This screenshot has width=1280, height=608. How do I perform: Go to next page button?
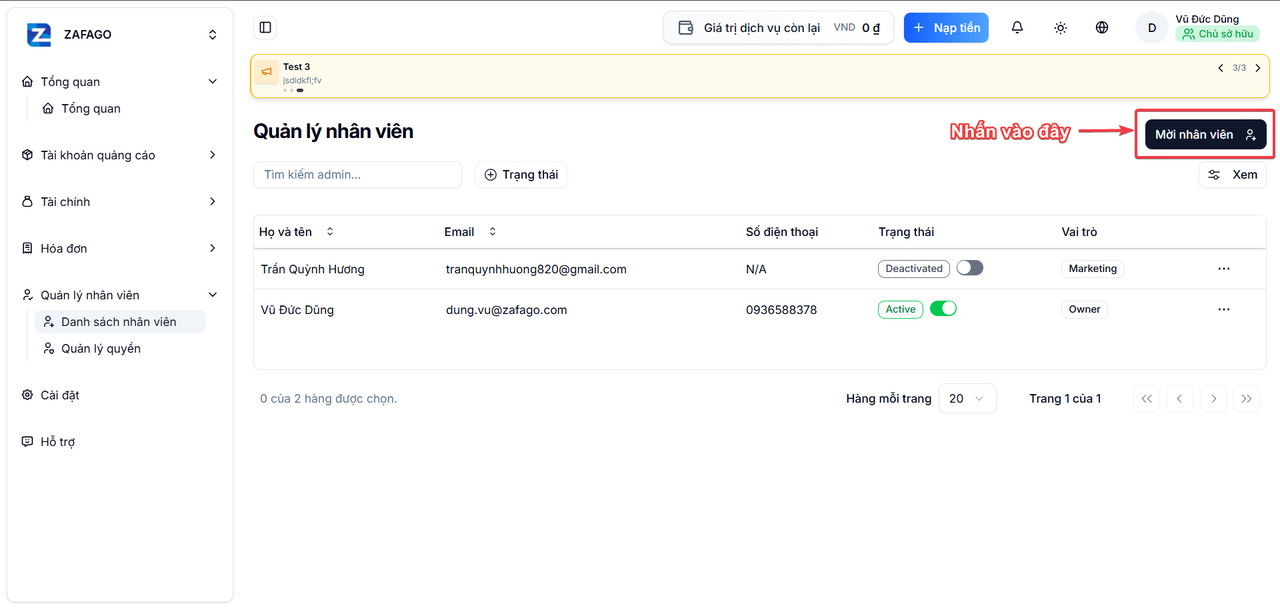(1213, 398)
